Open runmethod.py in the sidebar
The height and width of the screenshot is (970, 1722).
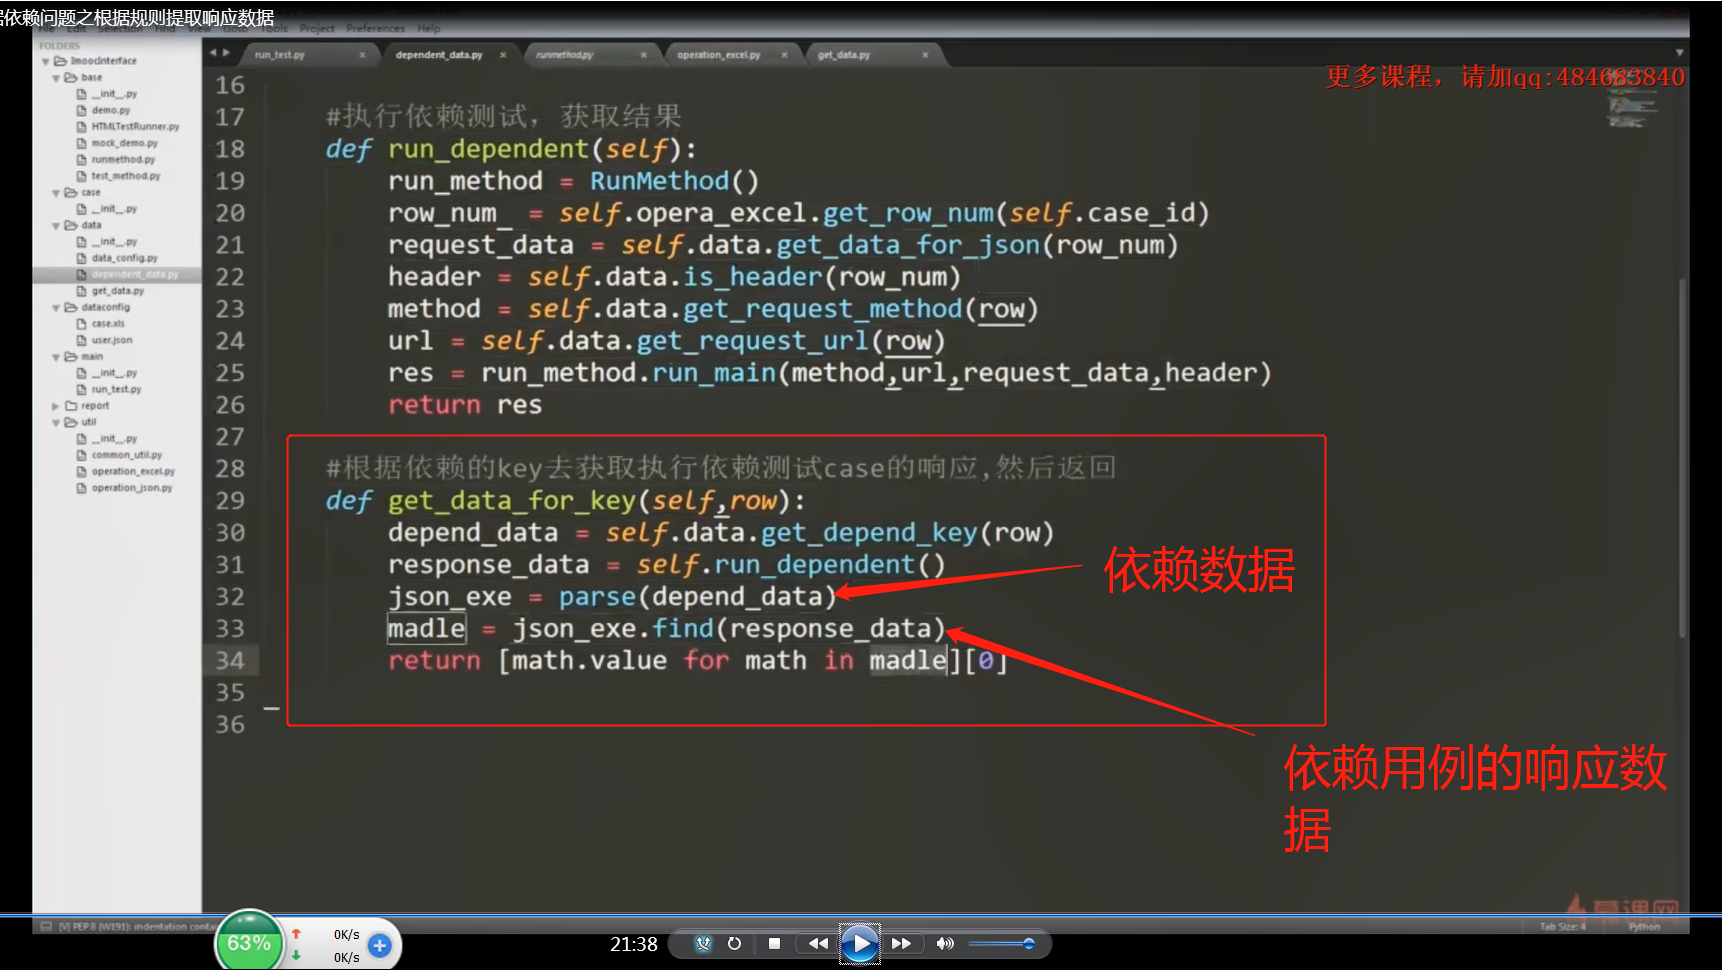(x=123, y=160)
